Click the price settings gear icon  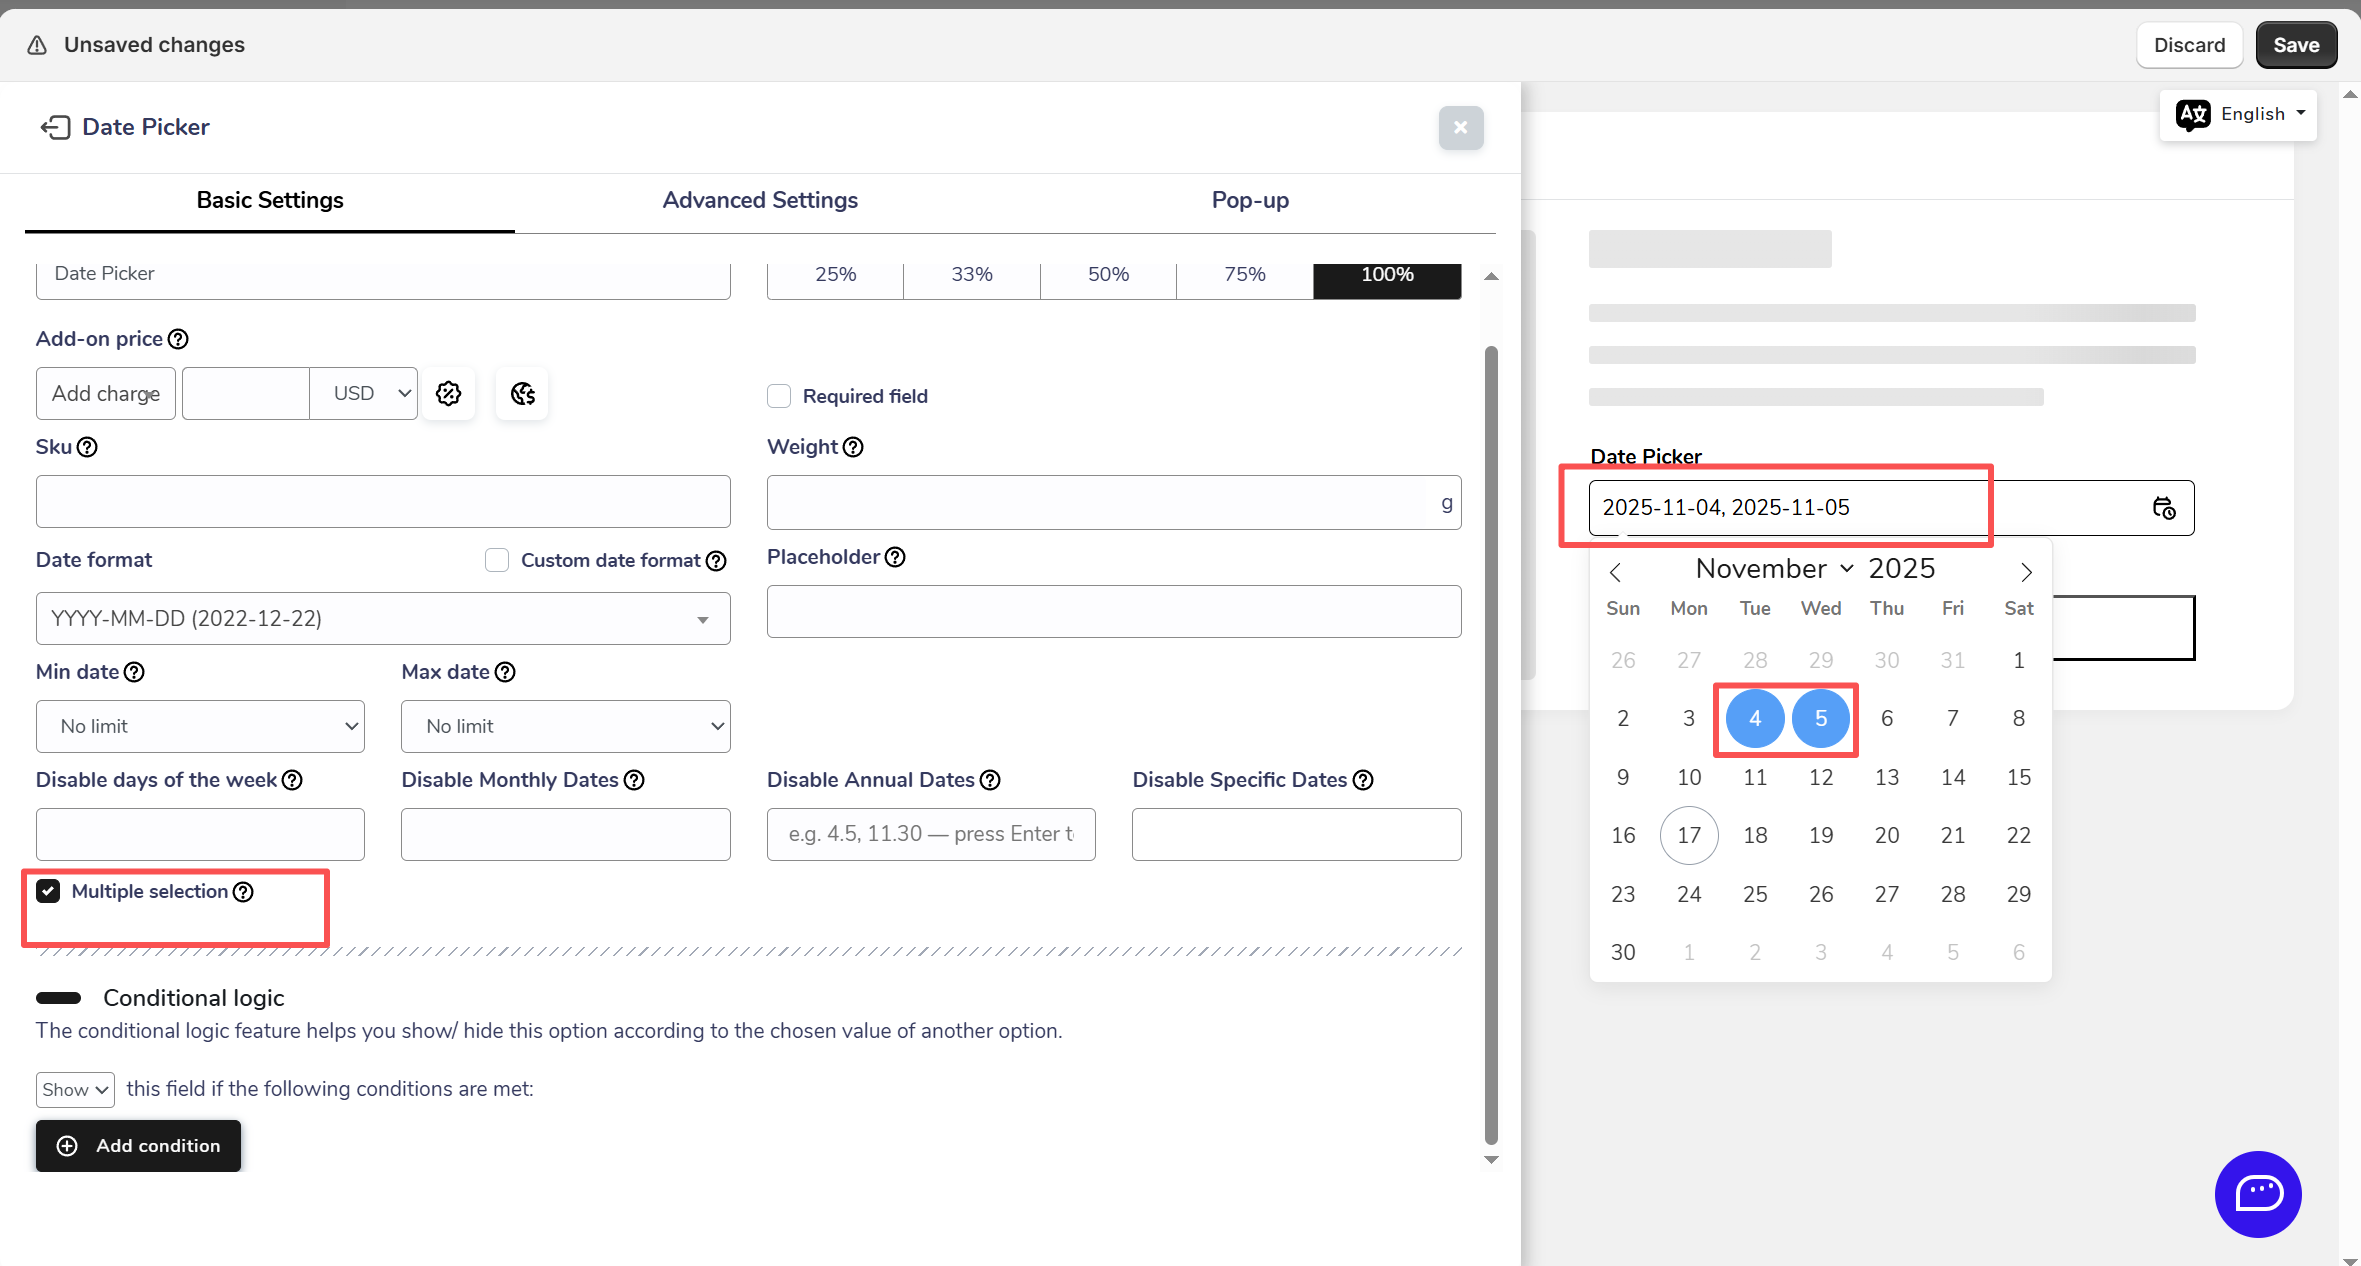[448, 393]
